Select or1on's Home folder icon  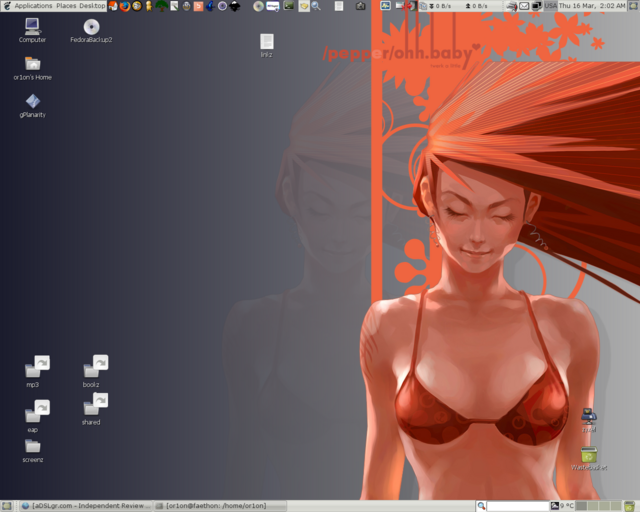[33, 68]
